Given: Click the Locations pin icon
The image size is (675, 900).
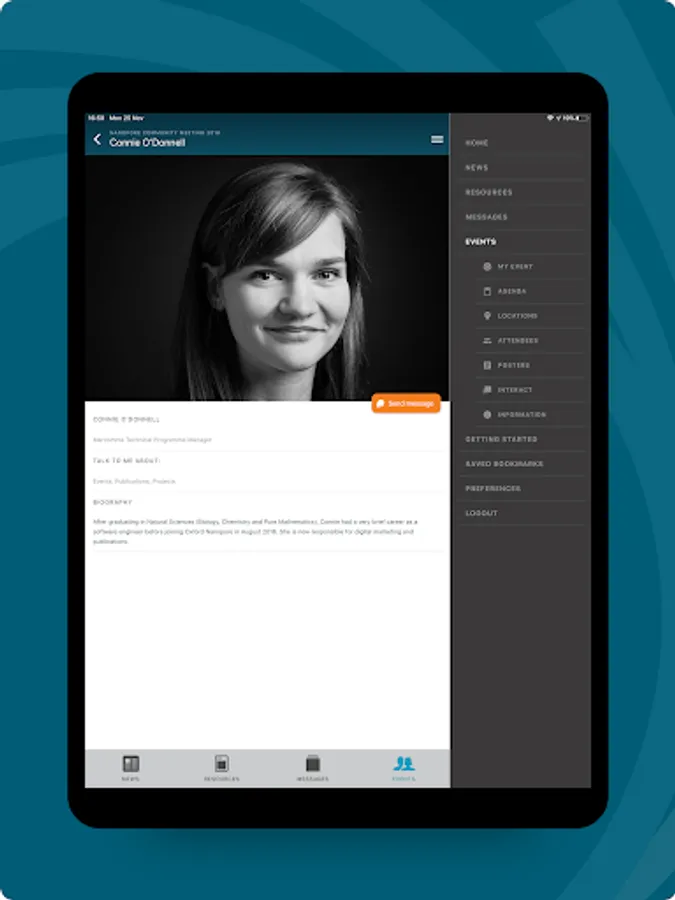Looking at the screenshot, I should click(487, 316).
